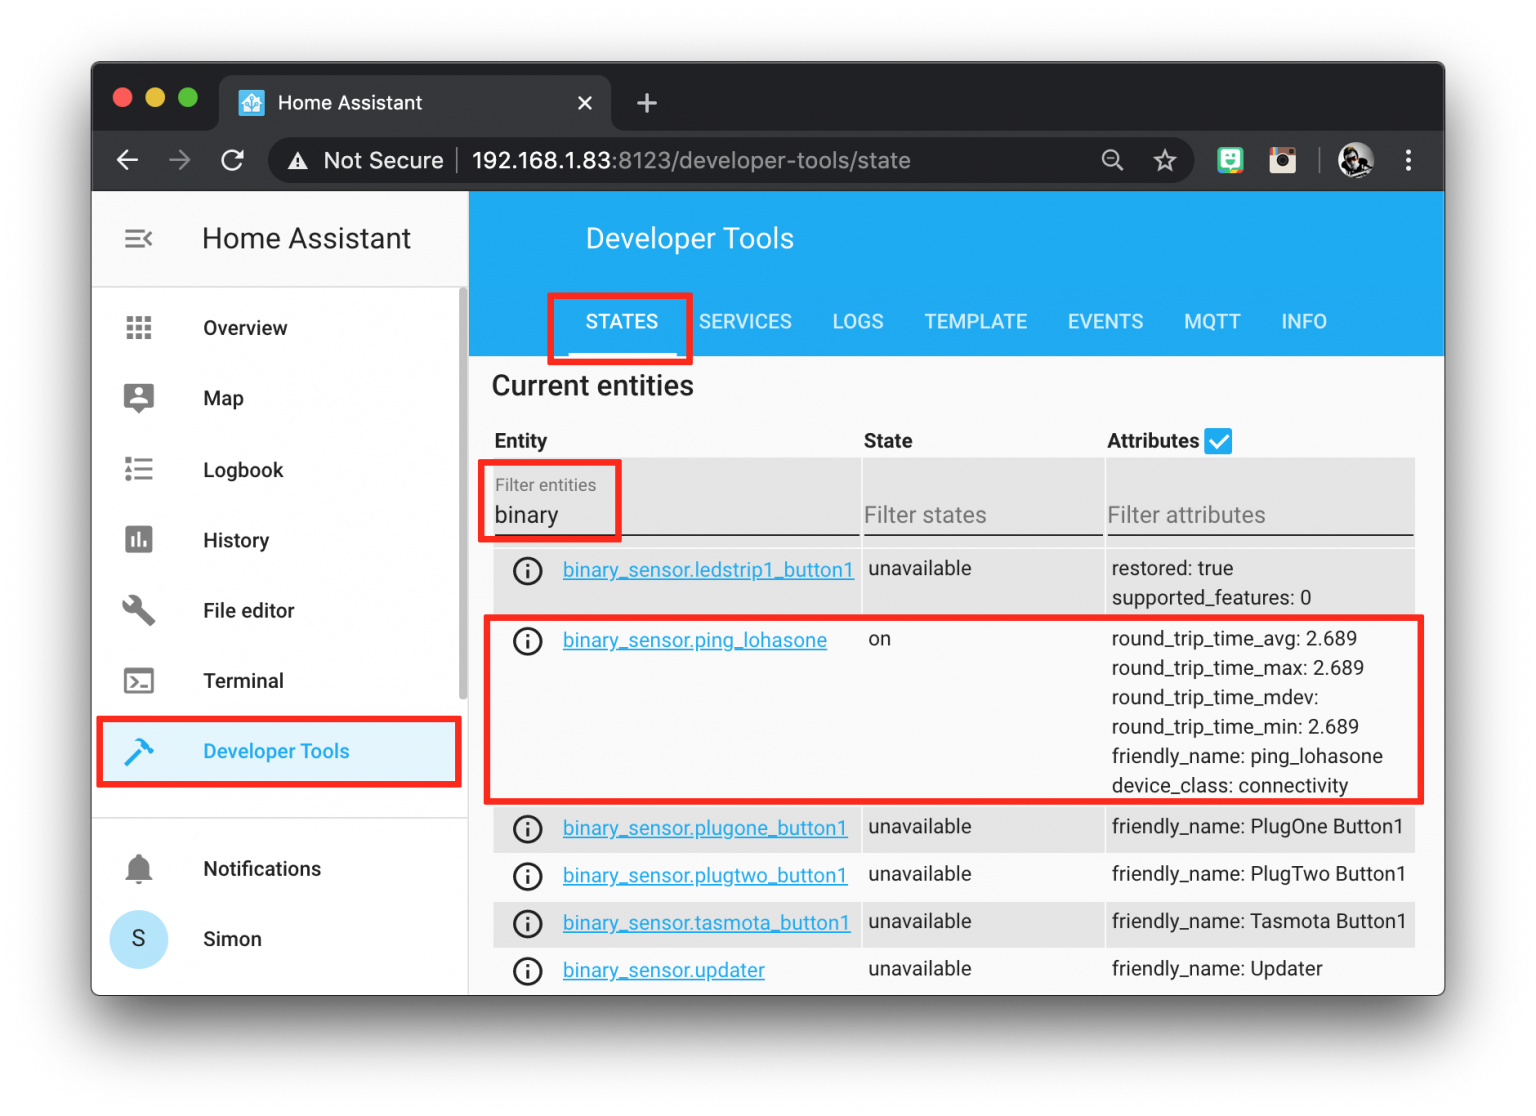
Task: Open the binary_sensor.plugone_button1 link
Action: [x=704, y=829]
